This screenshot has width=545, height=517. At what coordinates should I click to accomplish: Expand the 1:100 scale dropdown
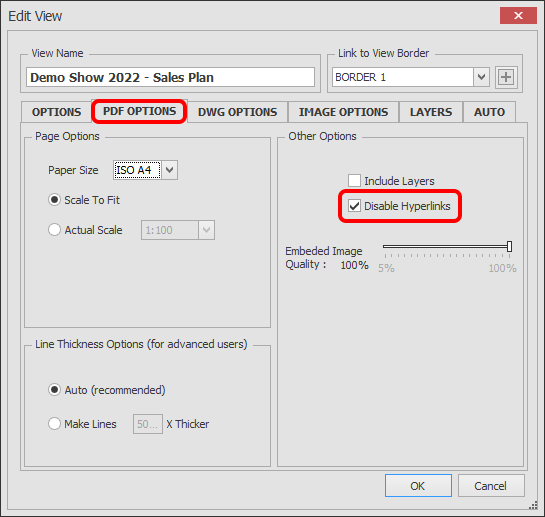coord(206,230)
